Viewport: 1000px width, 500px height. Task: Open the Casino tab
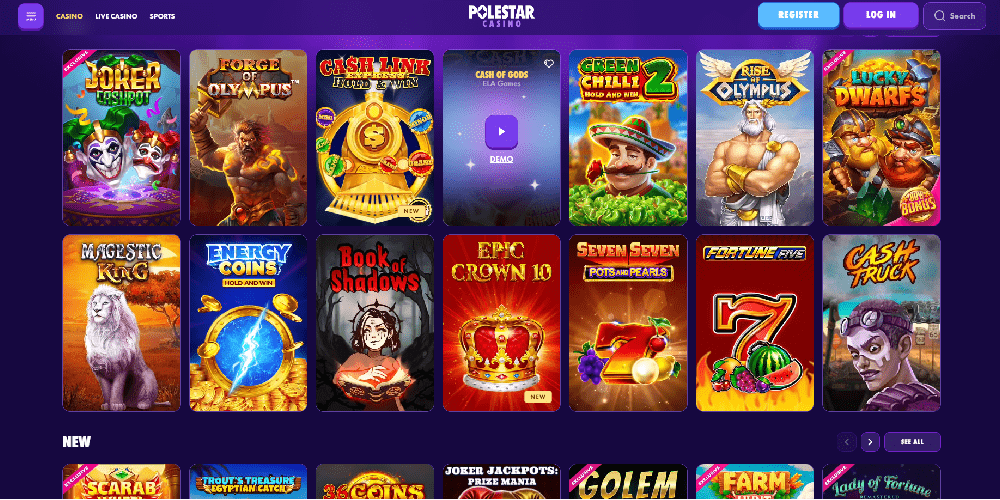[69, 16]
